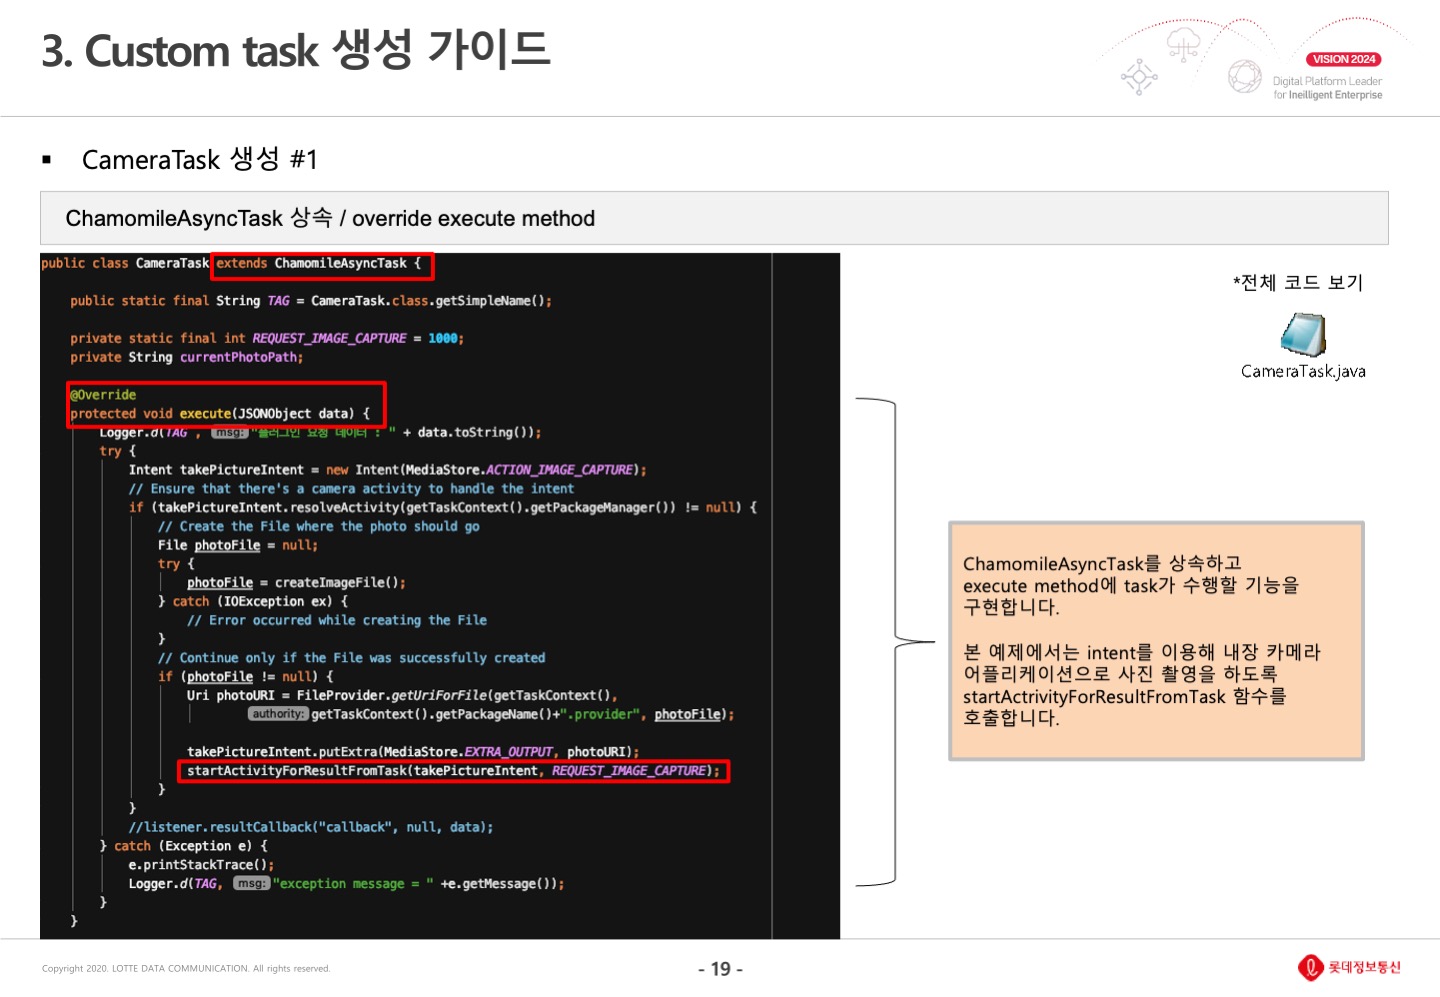Click the CameraTask.java file name label
This screenshot has width=1440, height=997.
click(1303, 371)
